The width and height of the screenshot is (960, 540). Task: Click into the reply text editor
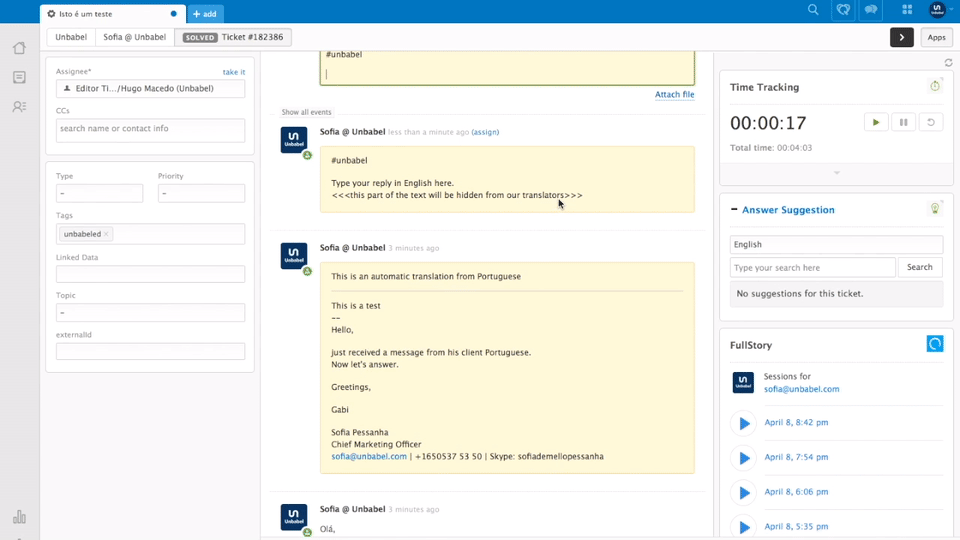507,67
